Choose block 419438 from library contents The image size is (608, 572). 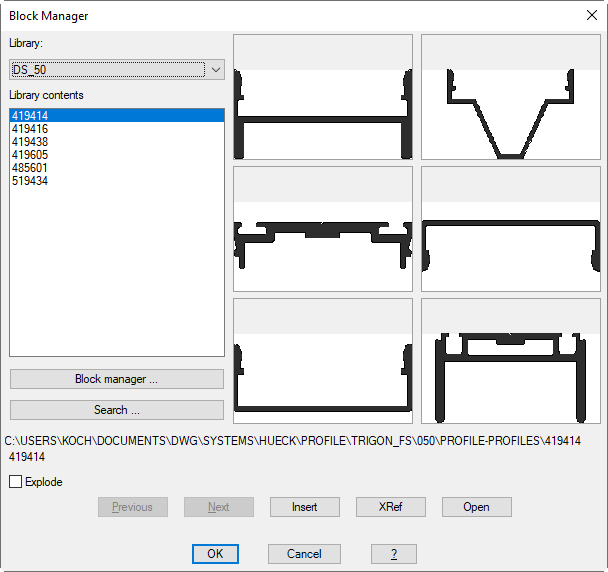tap(30, 142)
